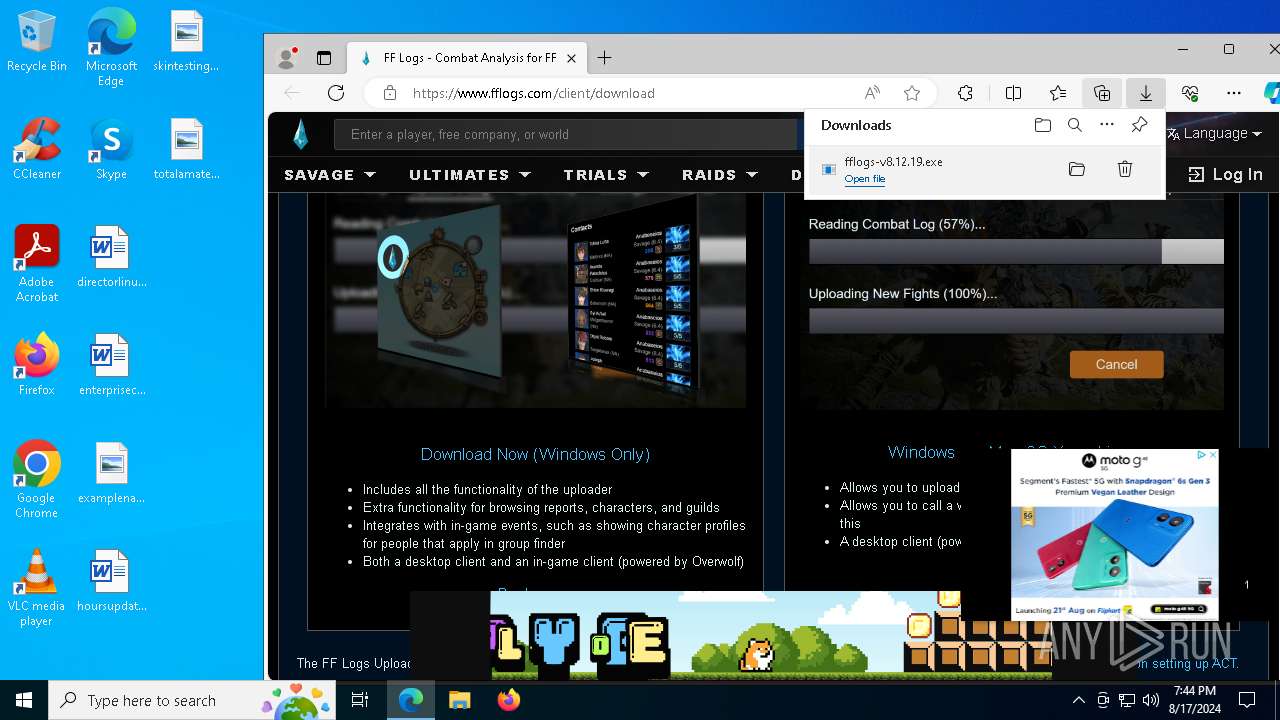Search downloads magnifier icon
The image size is (1280, 720).
1075,125
